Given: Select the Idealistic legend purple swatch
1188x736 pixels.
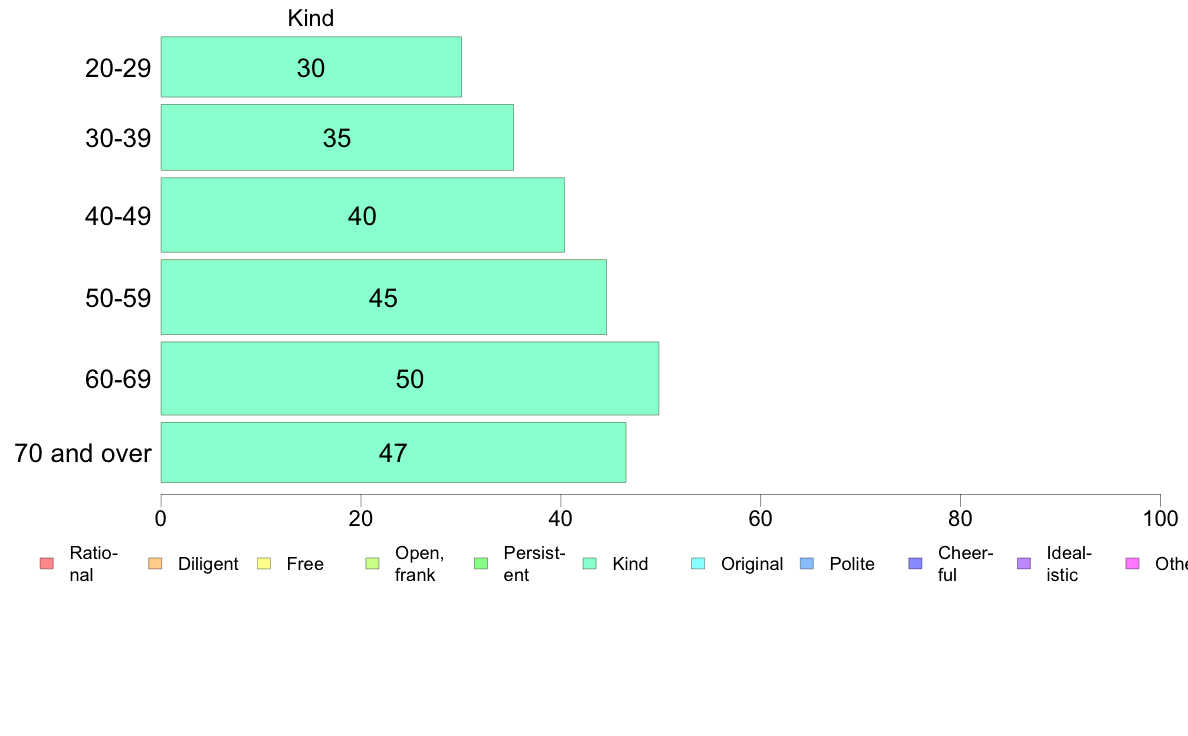Looking at the screenshot, I should point(1024,563).
